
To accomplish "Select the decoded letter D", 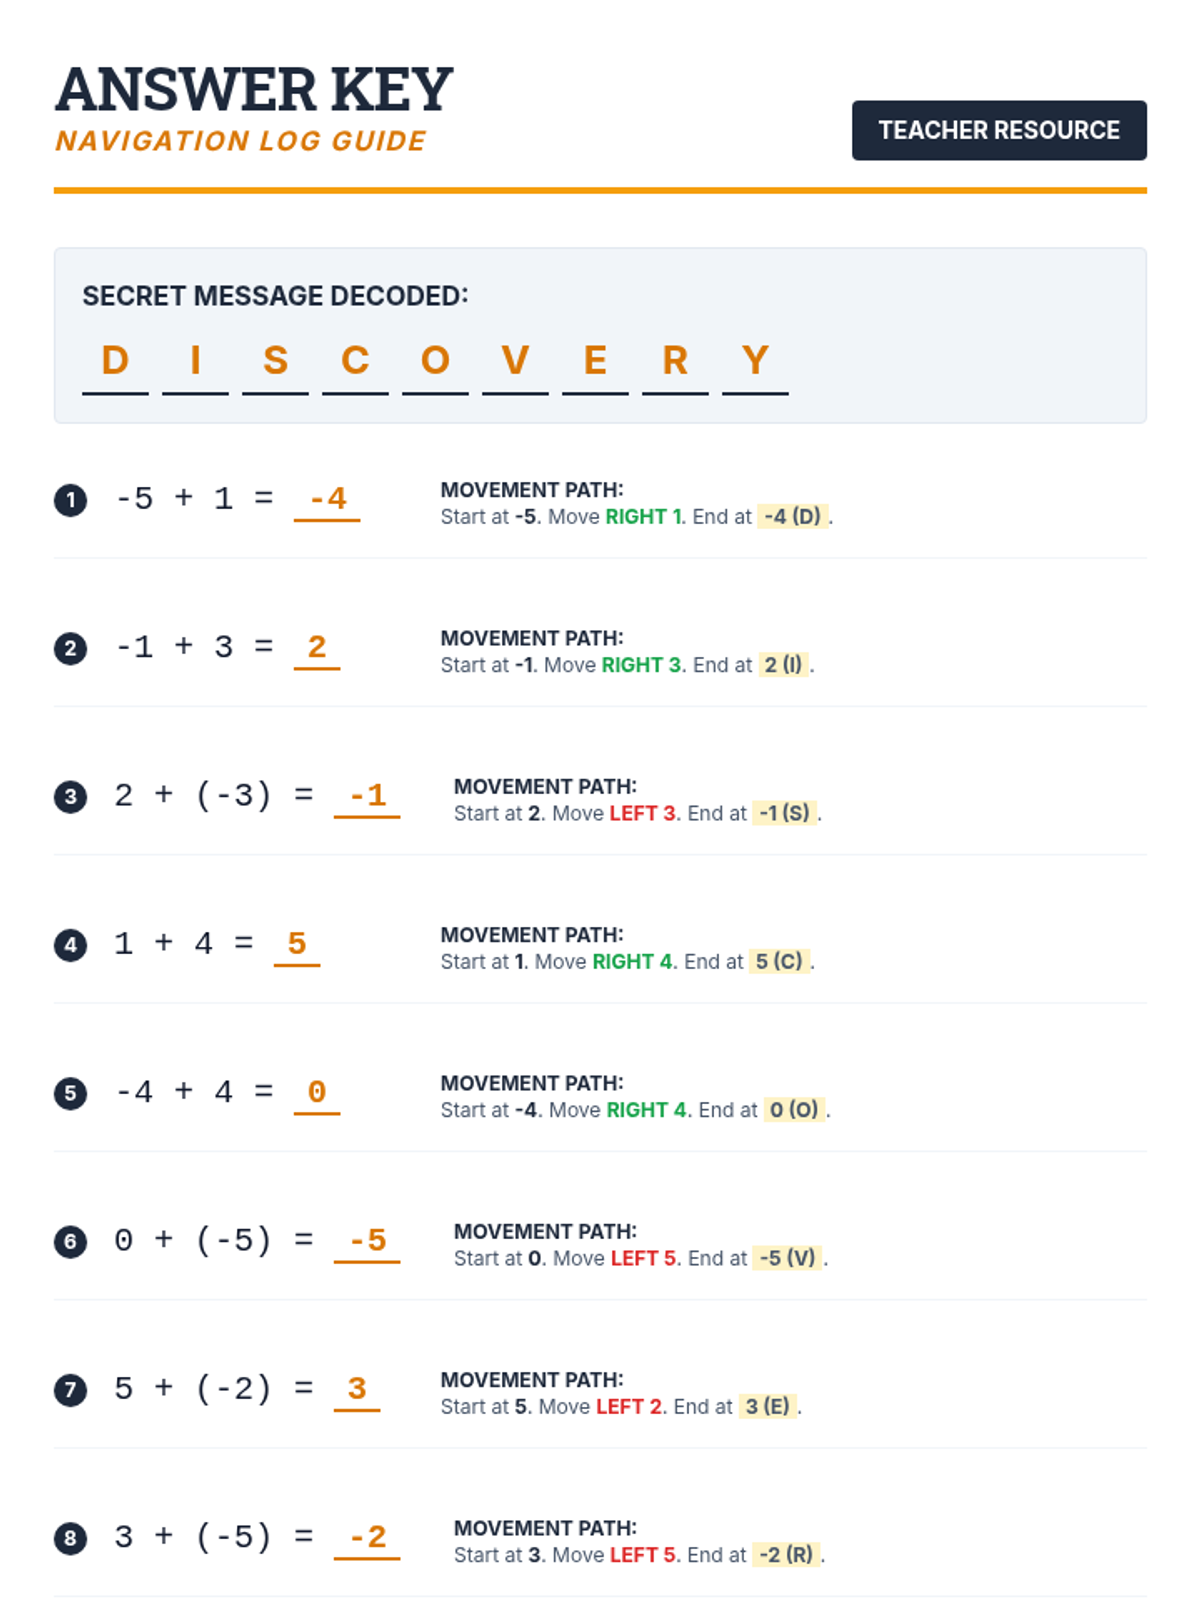I will 115,361.
